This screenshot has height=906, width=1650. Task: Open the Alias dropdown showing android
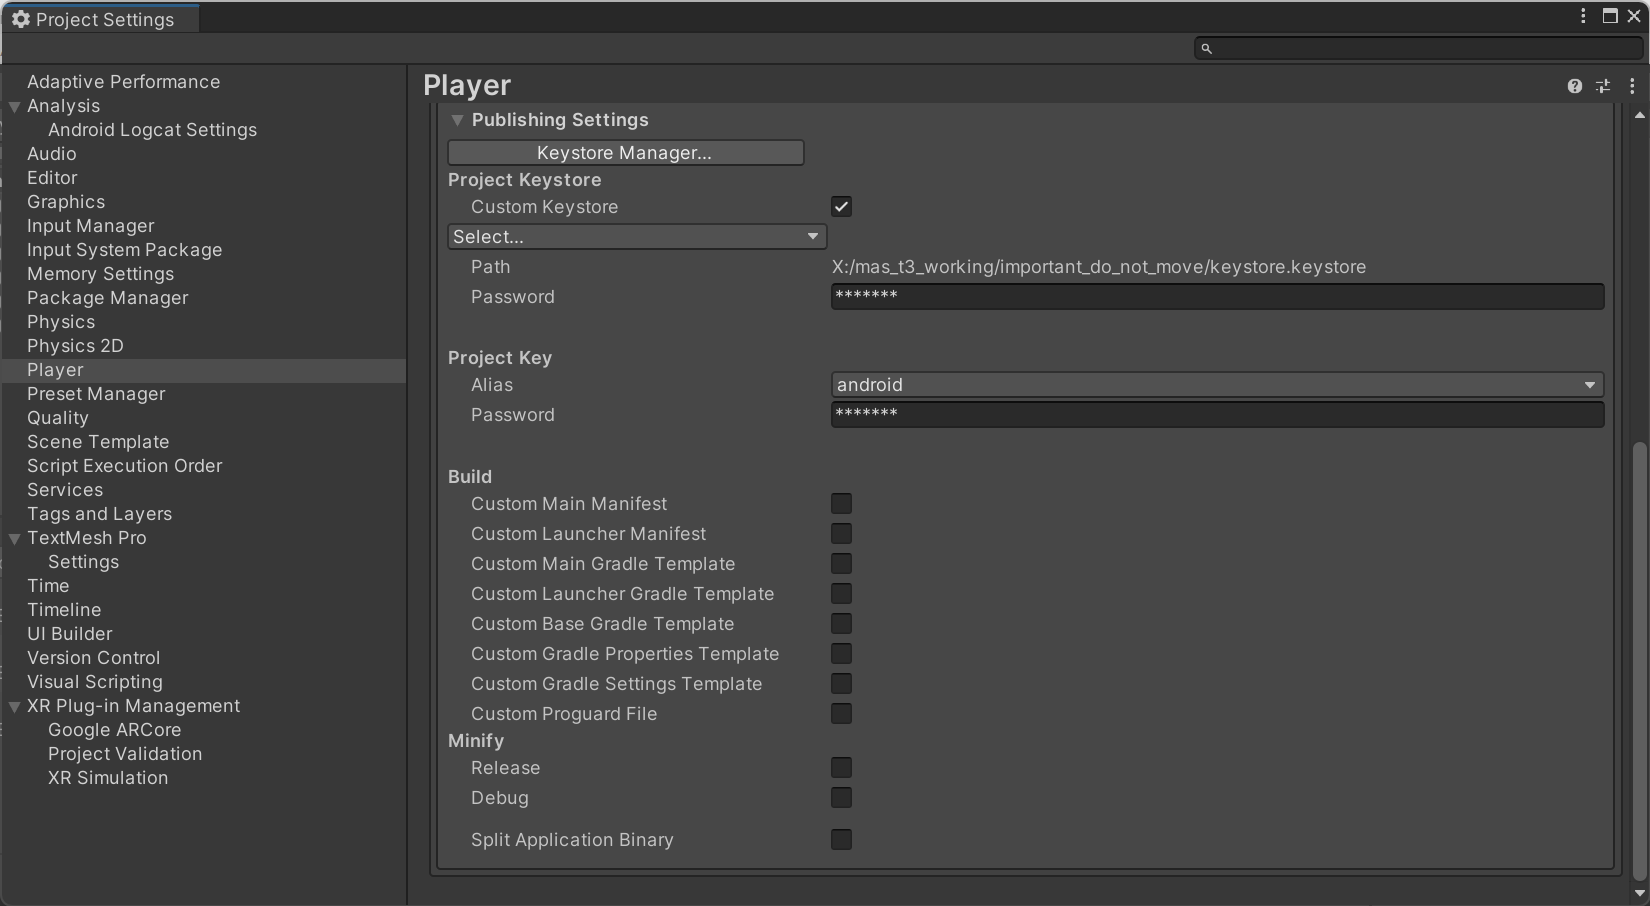click(x=1217, y=385)
